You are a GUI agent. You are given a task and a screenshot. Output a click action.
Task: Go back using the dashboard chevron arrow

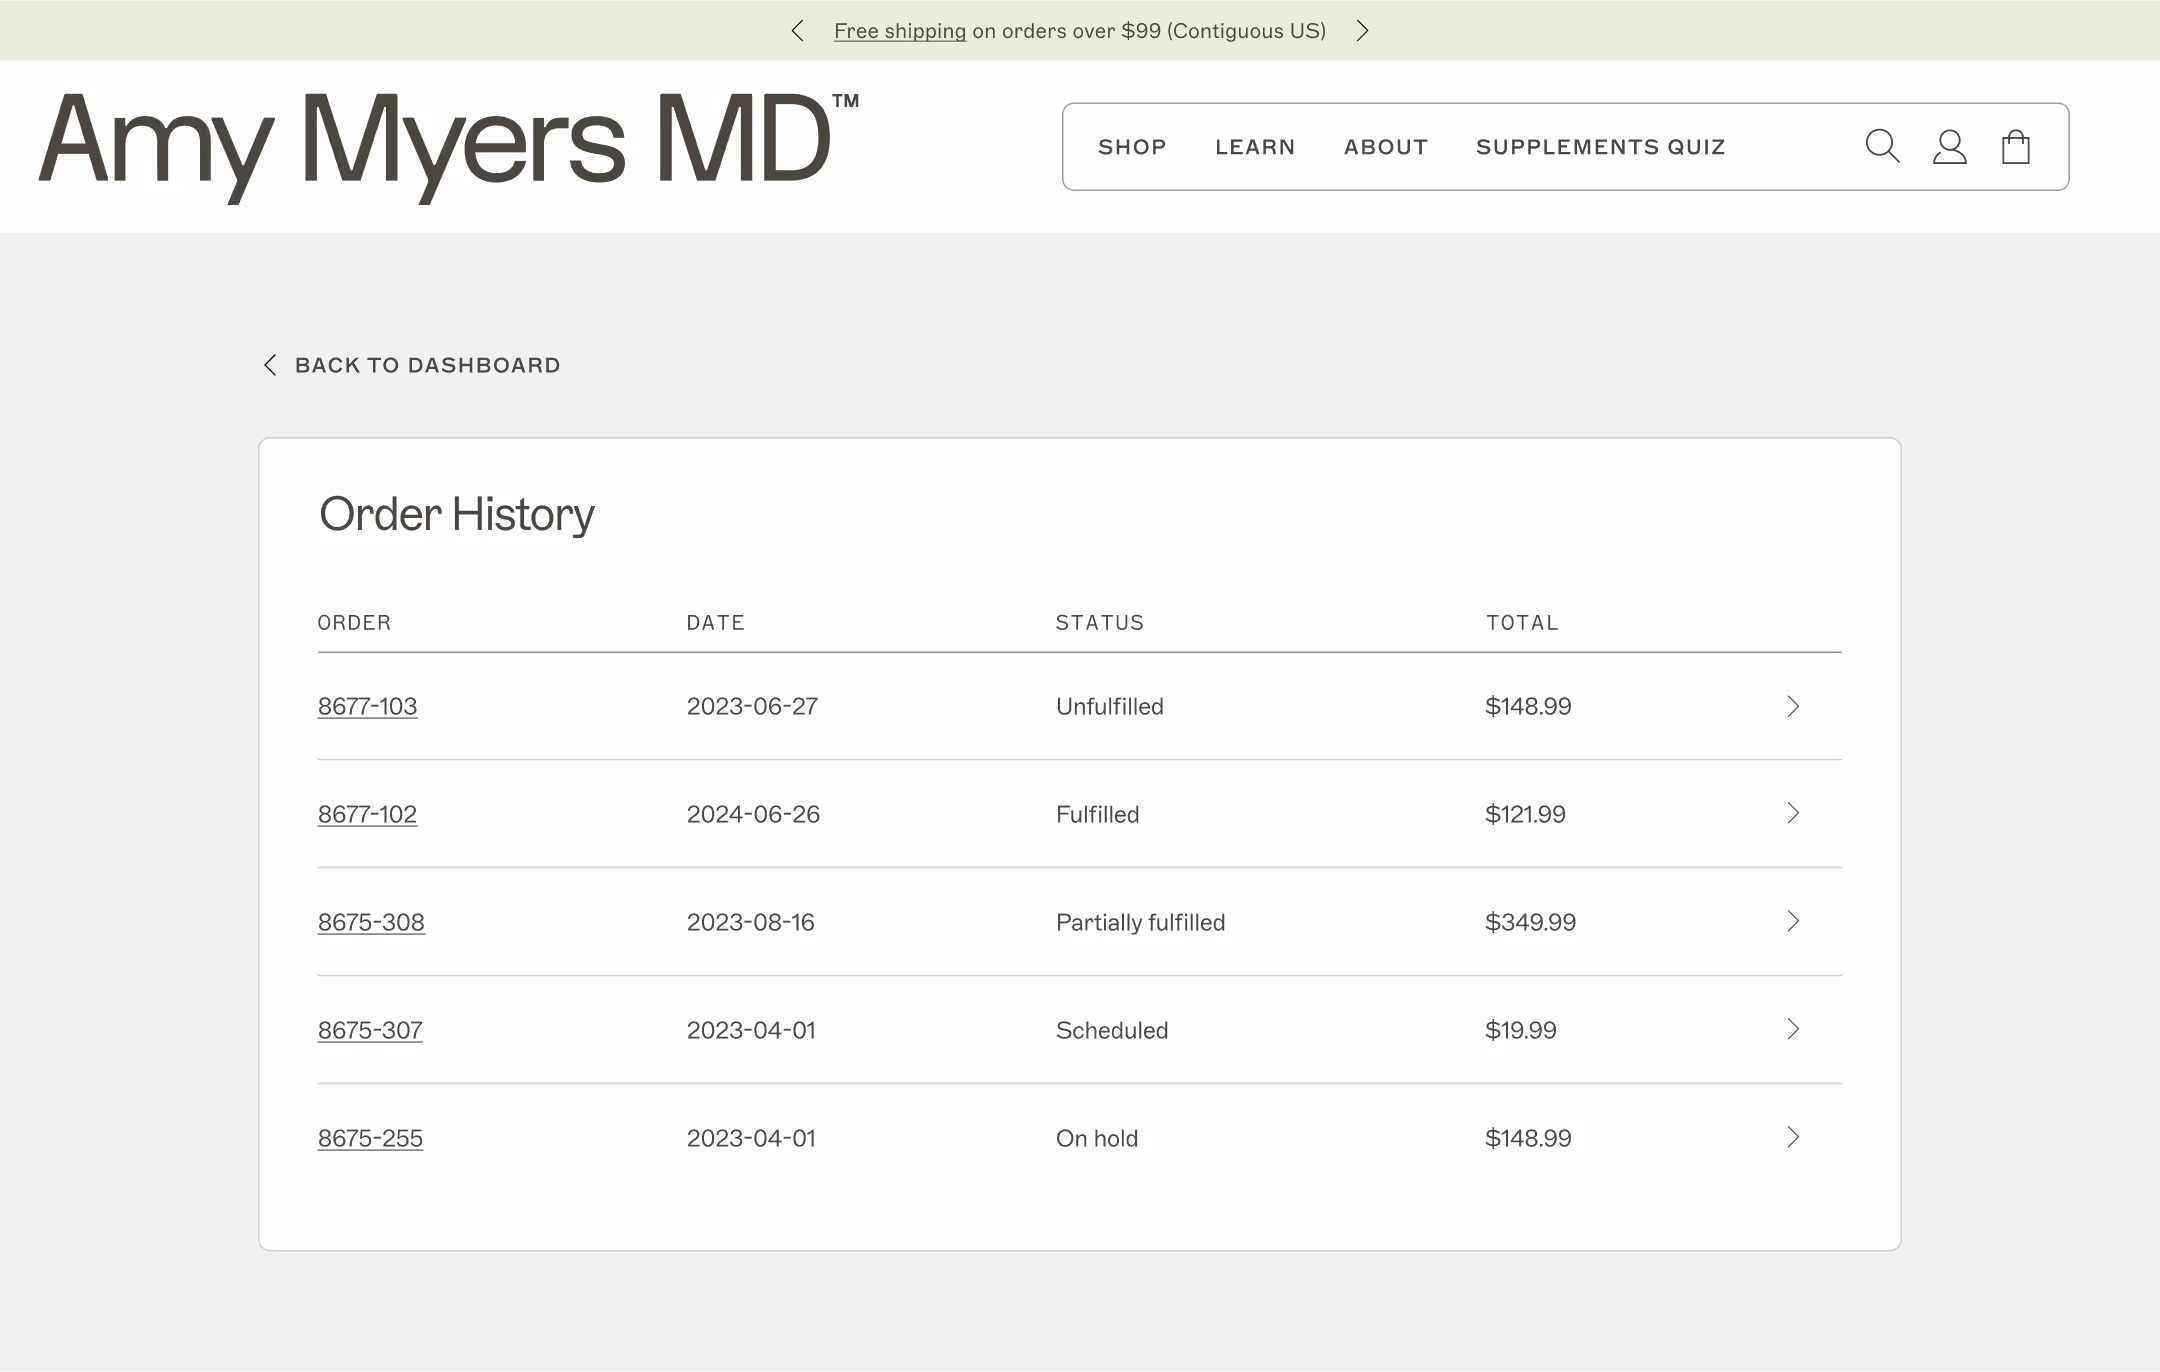(270, 365)
